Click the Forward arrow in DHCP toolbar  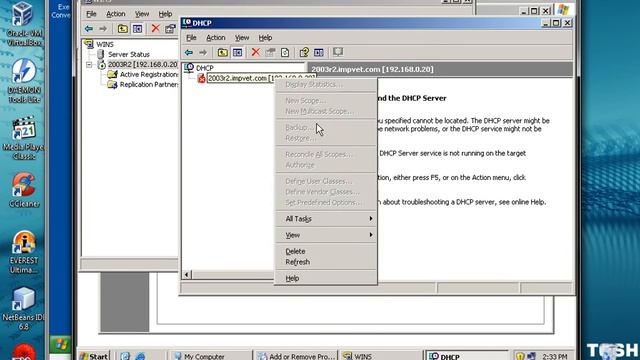pos(203,53)
